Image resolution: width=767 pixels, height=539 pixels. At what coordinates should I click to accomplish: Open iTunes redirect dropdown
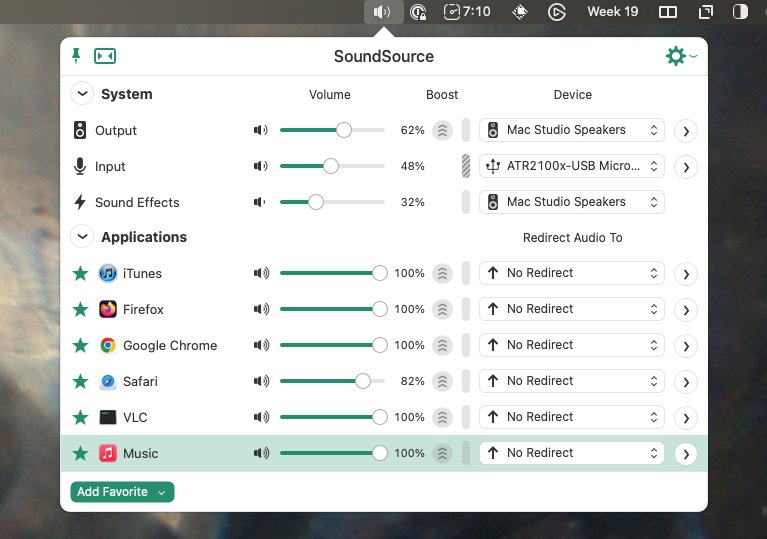[x=571, y=273]
